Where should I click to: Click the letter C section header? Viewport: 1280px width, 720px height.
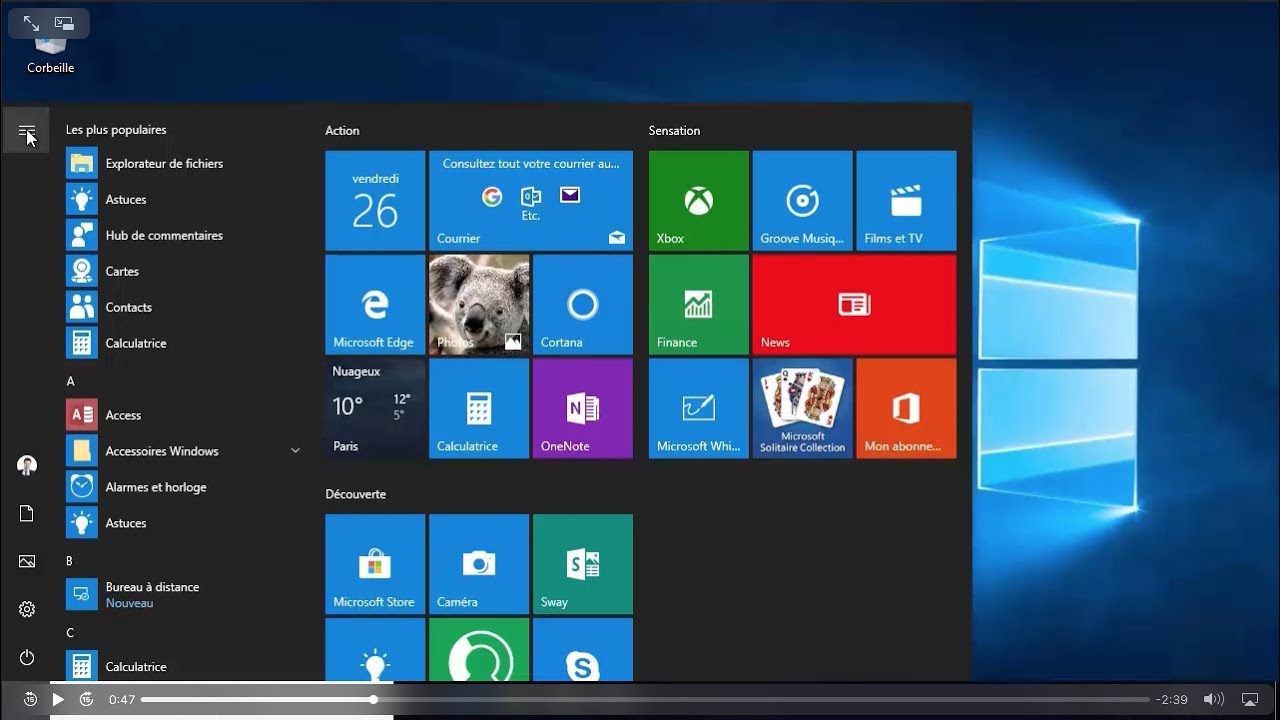[x=70, y=633]
